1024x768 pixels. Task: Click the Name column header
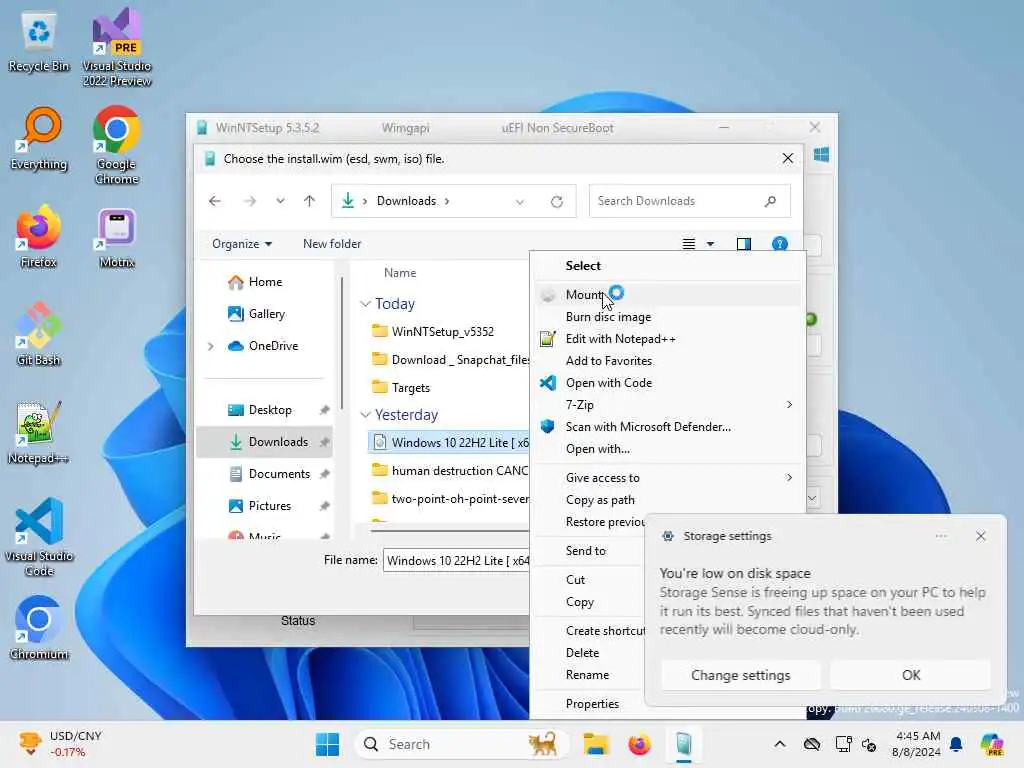click(400, 273)
